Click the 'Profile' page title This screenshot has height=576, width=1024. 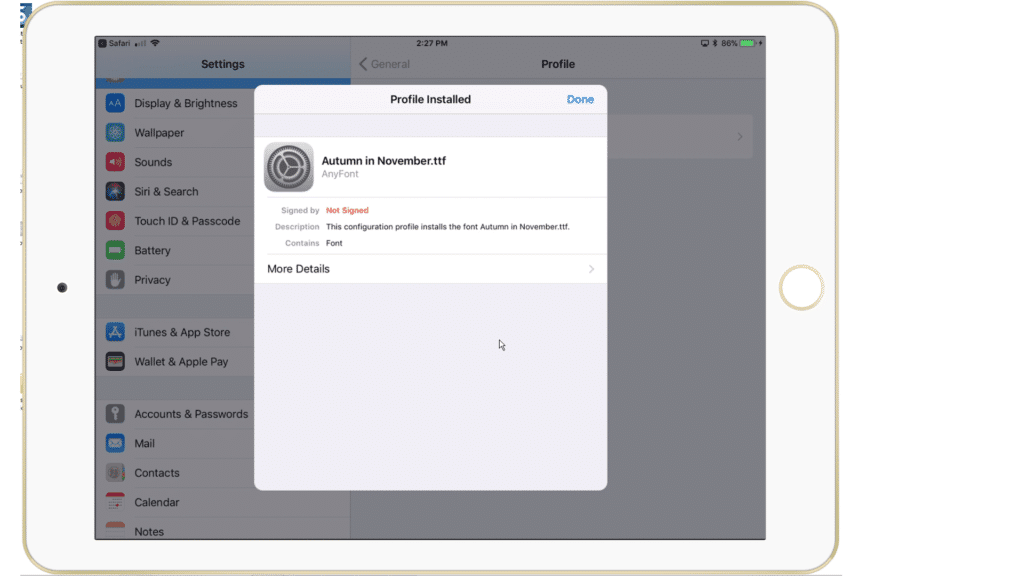[558, 64]
